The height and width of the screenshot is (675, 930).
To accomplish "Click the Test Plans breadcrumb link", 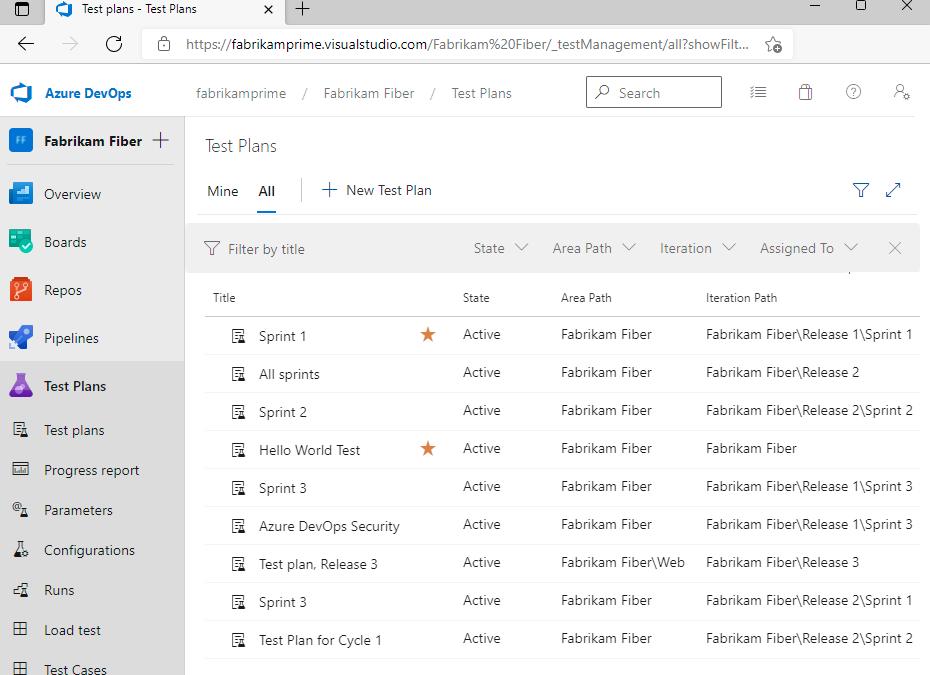I will coord(482,93).
